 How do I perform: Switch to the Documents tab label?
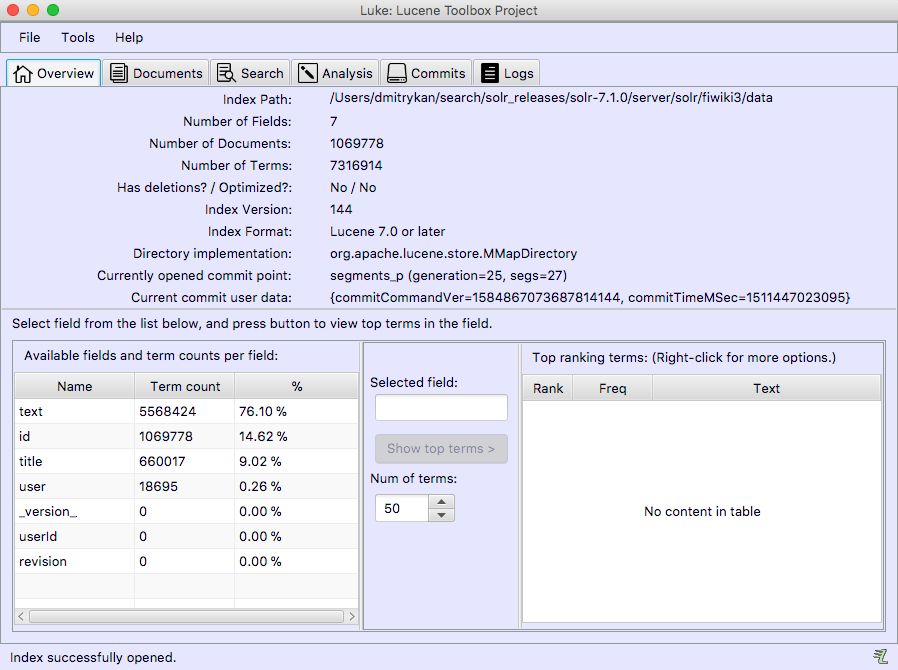click(168, 74)
